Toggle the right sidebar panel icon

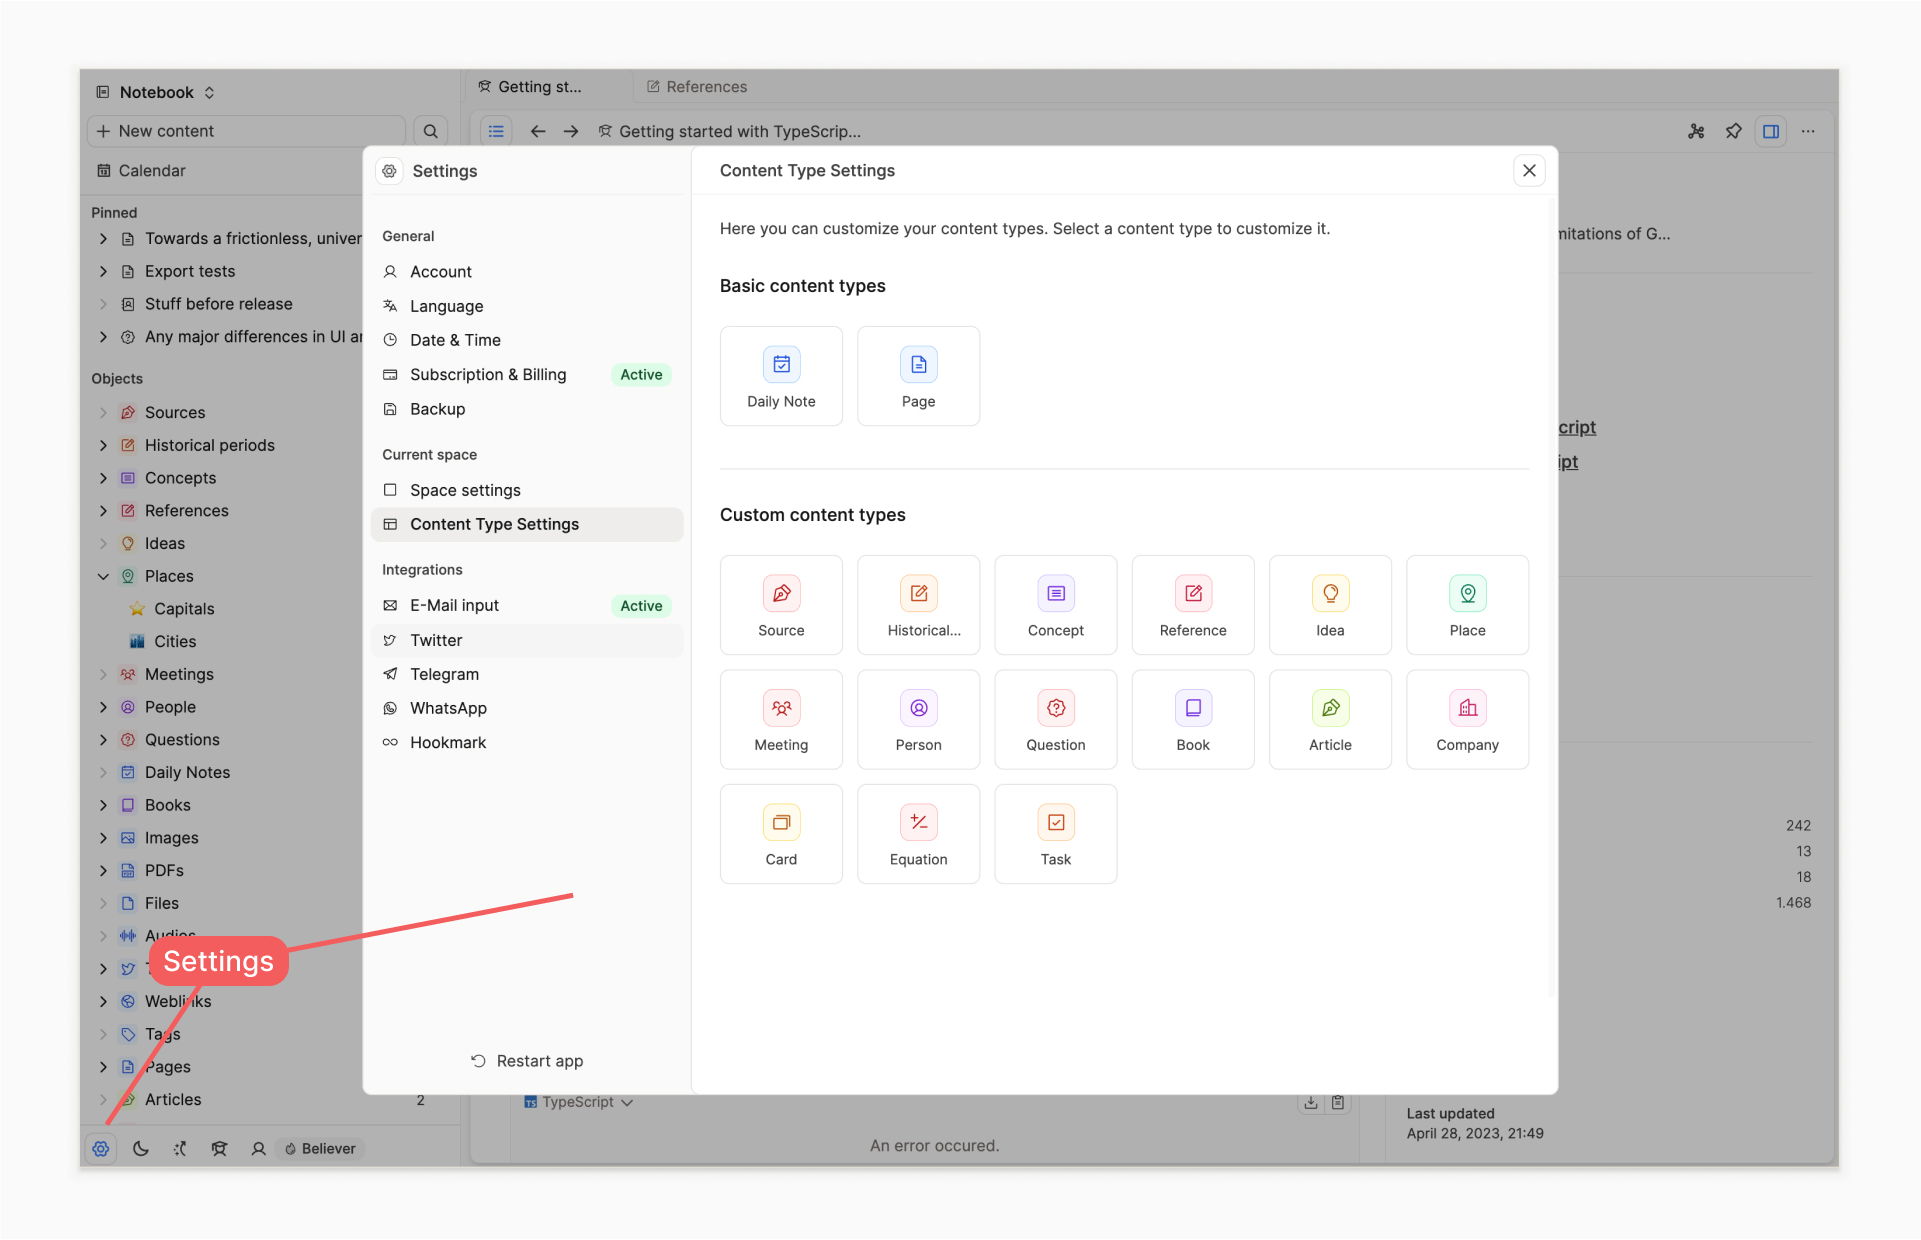tap(1771, 131)
